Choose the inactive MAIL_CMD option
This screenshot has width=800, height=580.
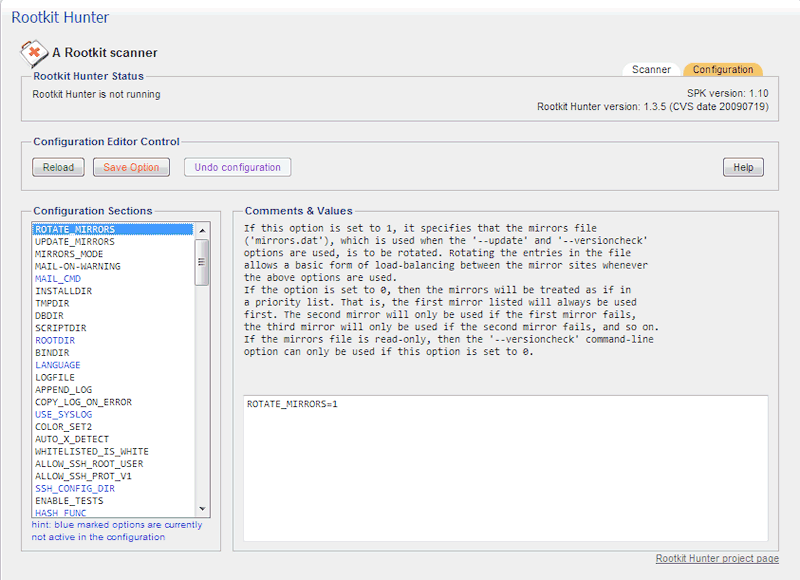(x=58, y=279)
